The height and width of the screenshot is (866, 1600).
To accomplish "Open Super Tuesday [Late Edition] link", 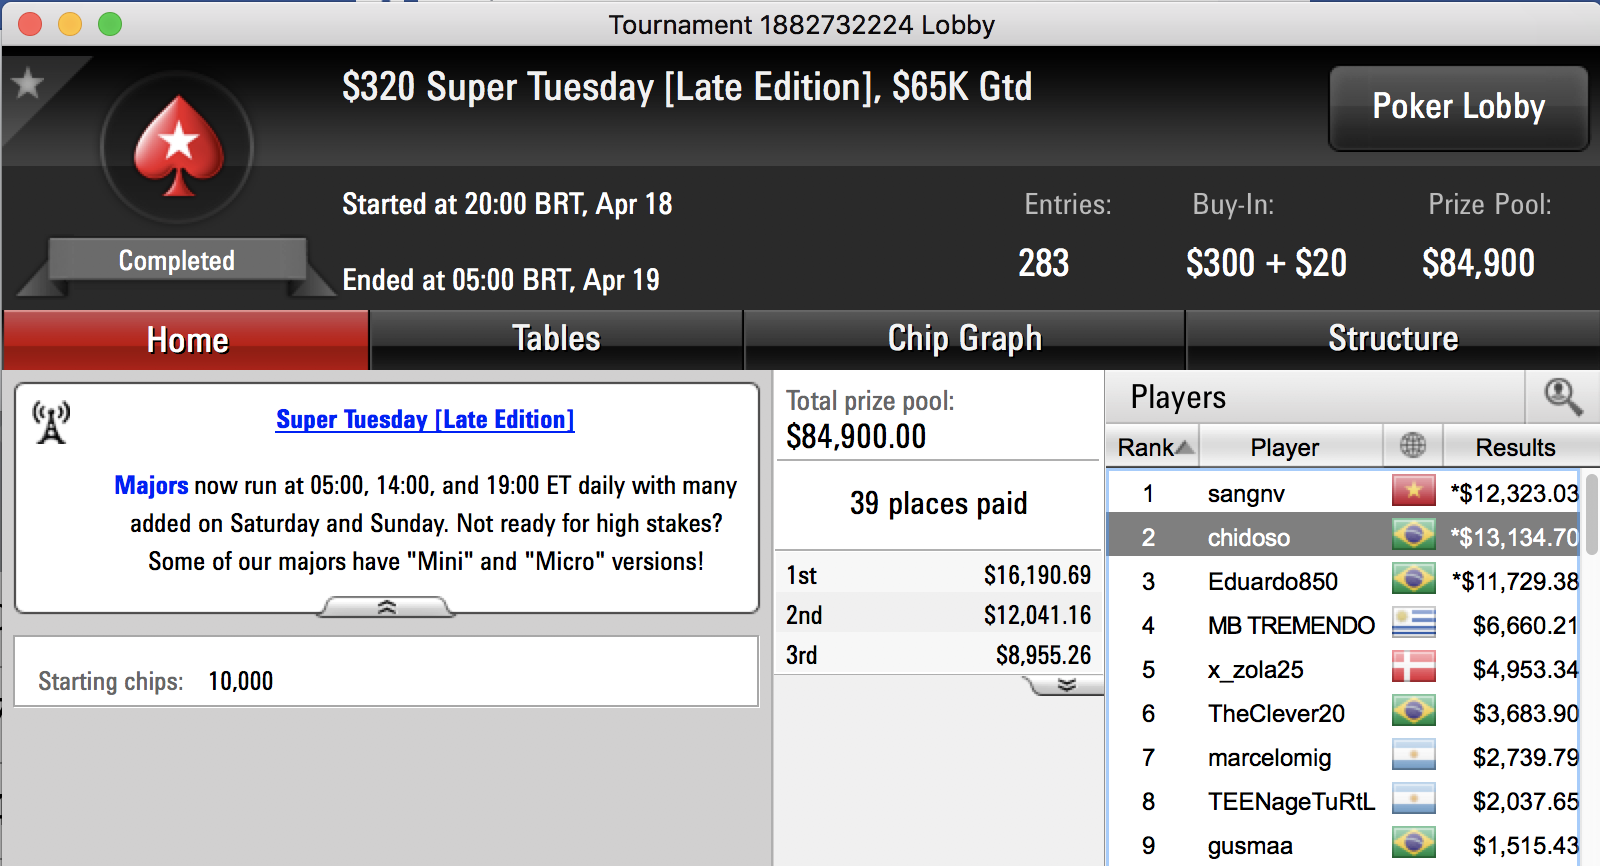I will point(425,419).
